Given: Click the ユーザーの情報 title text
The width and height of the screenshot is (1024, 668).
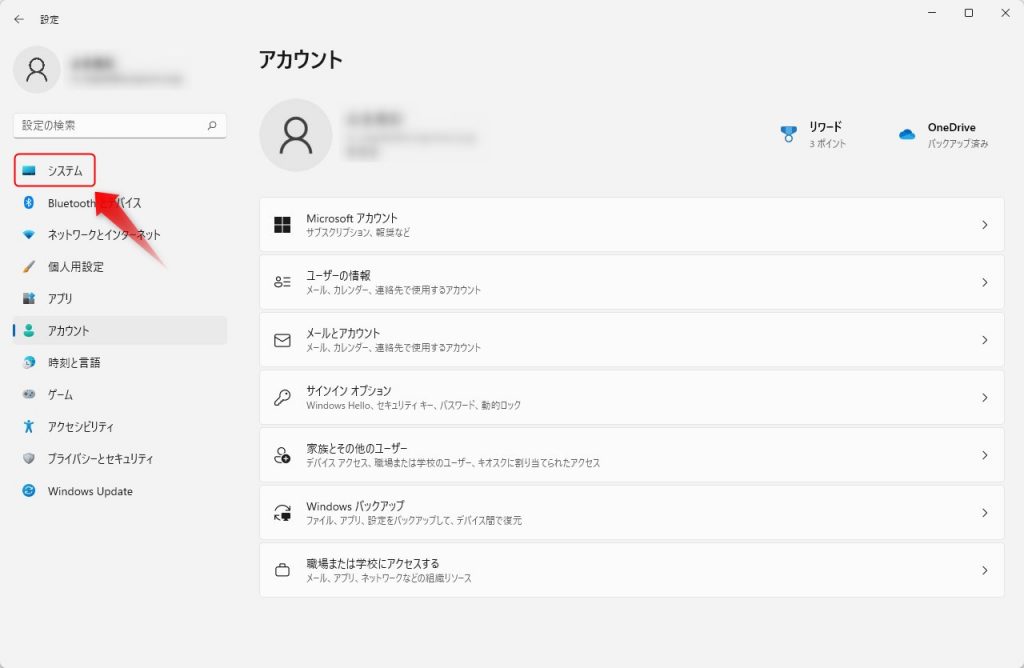Looking at the screenshot, I should tap(338, 276).
